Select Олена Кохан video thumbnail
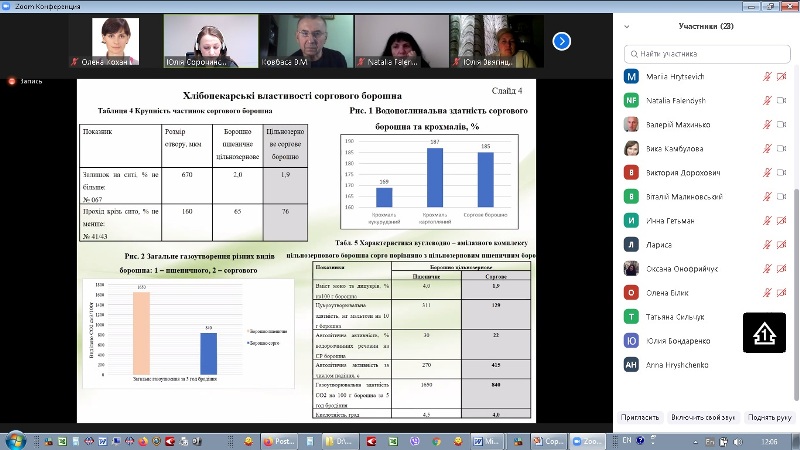 [x=115, y=41]
